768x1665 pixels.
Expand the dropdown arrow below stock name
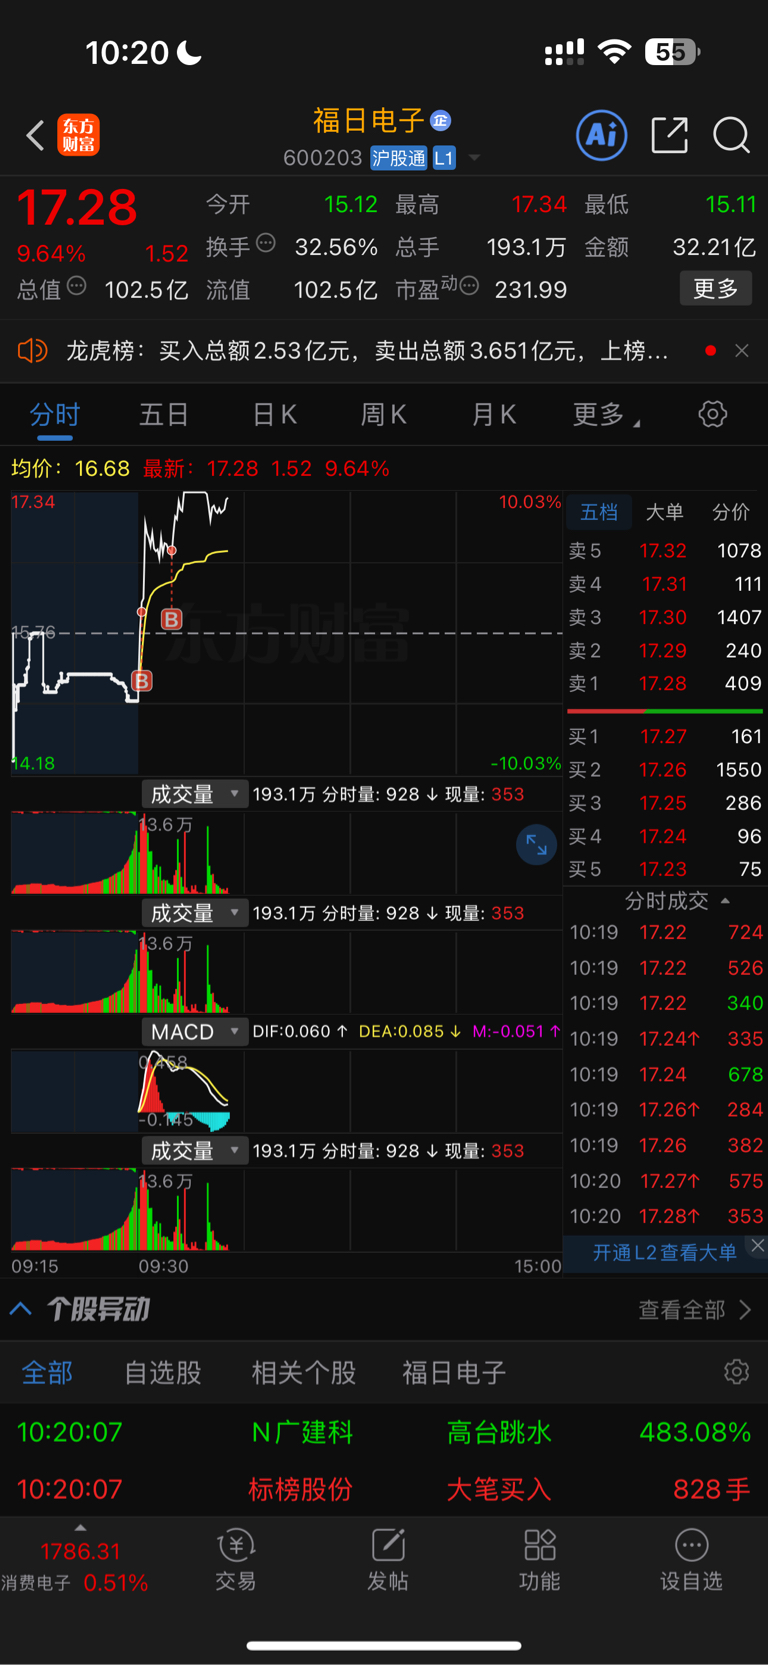475,158
